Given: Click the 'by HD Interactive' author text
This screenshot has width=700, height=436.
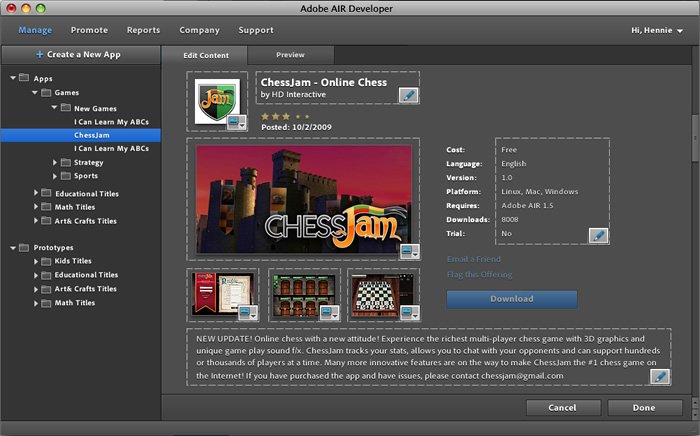Looking at the screenshot, I should click(x=293, y=95).
